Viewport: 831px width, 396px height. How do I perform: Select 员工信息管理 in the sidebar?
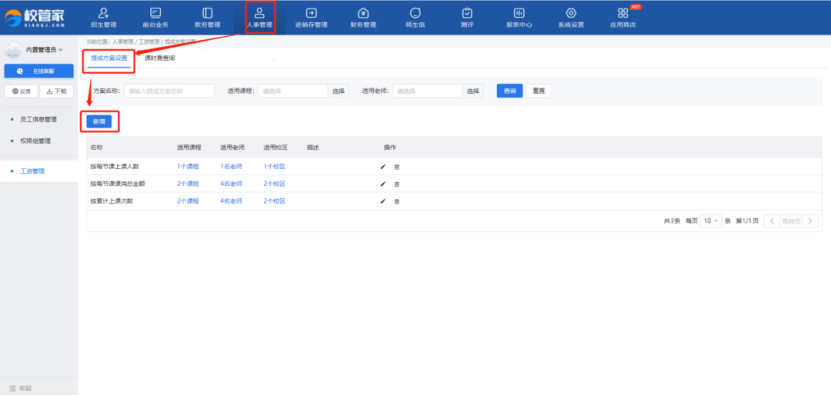[x=39, y=119]
